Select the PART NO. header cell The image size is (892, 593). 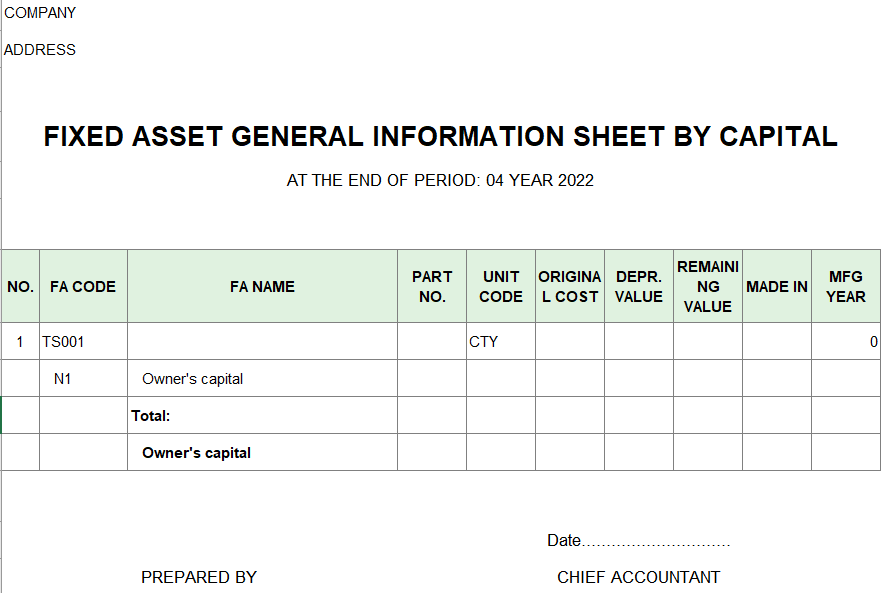432,287
